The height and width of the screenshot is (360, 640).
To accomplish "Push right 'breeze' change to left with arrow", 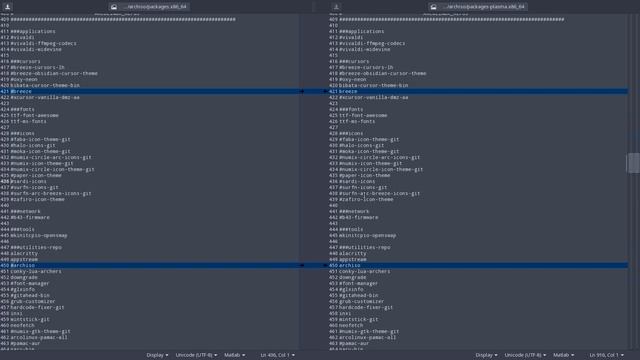I will click(x=325, y=91).
